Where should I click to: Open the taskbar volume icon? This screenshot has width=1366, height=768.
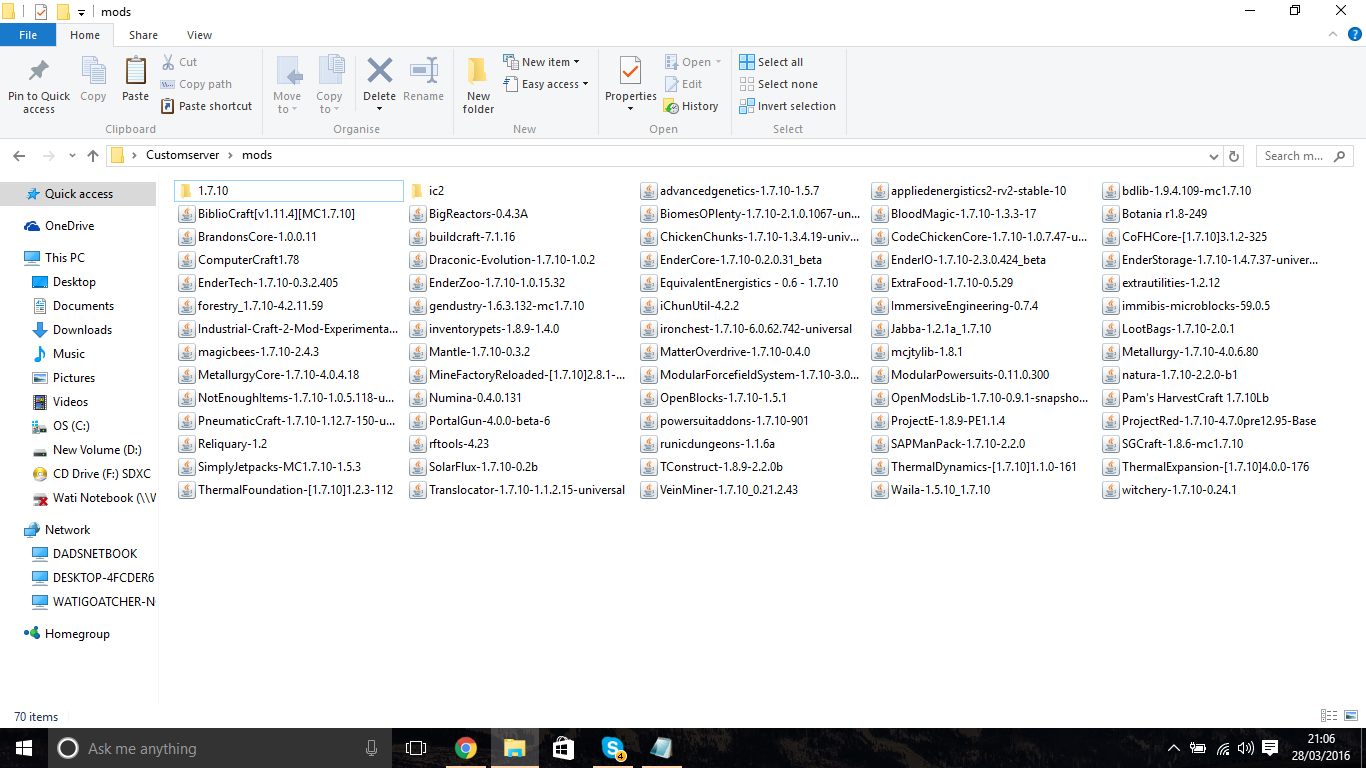coord(1245,748)
